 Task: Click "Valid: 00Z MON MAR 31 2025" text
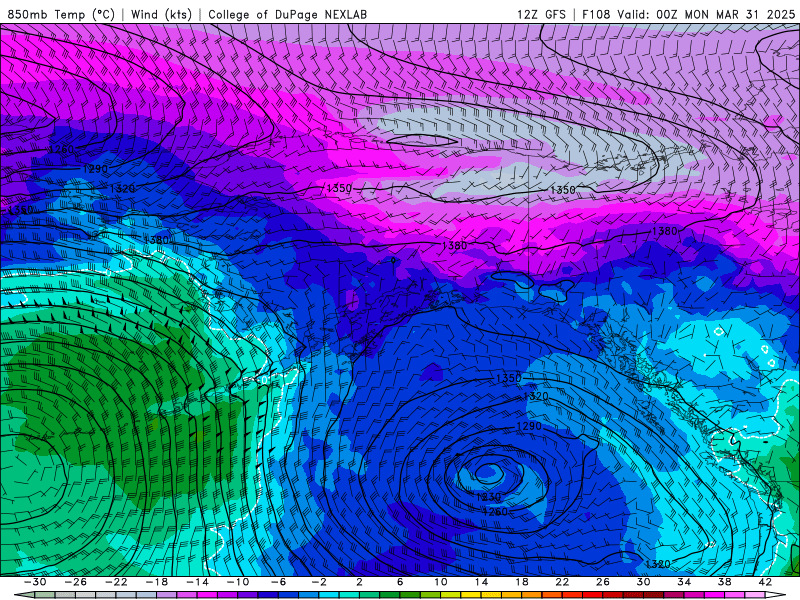706,14
